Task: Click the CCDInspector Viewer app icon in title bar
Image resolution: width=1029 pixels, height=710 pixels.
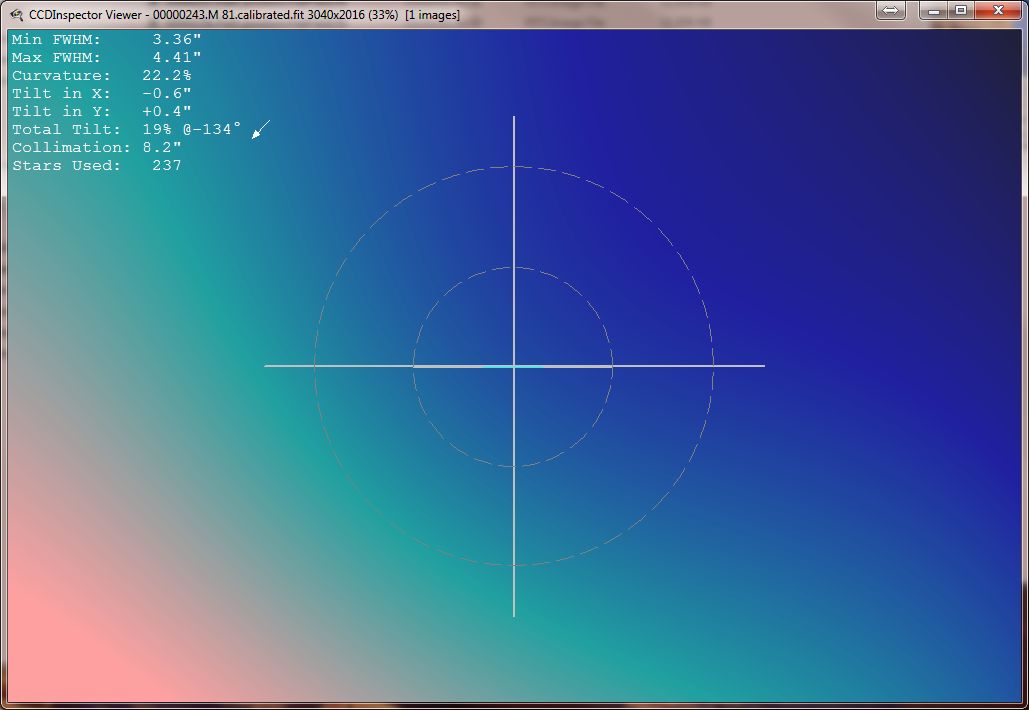Action: [x=16, y=14]
